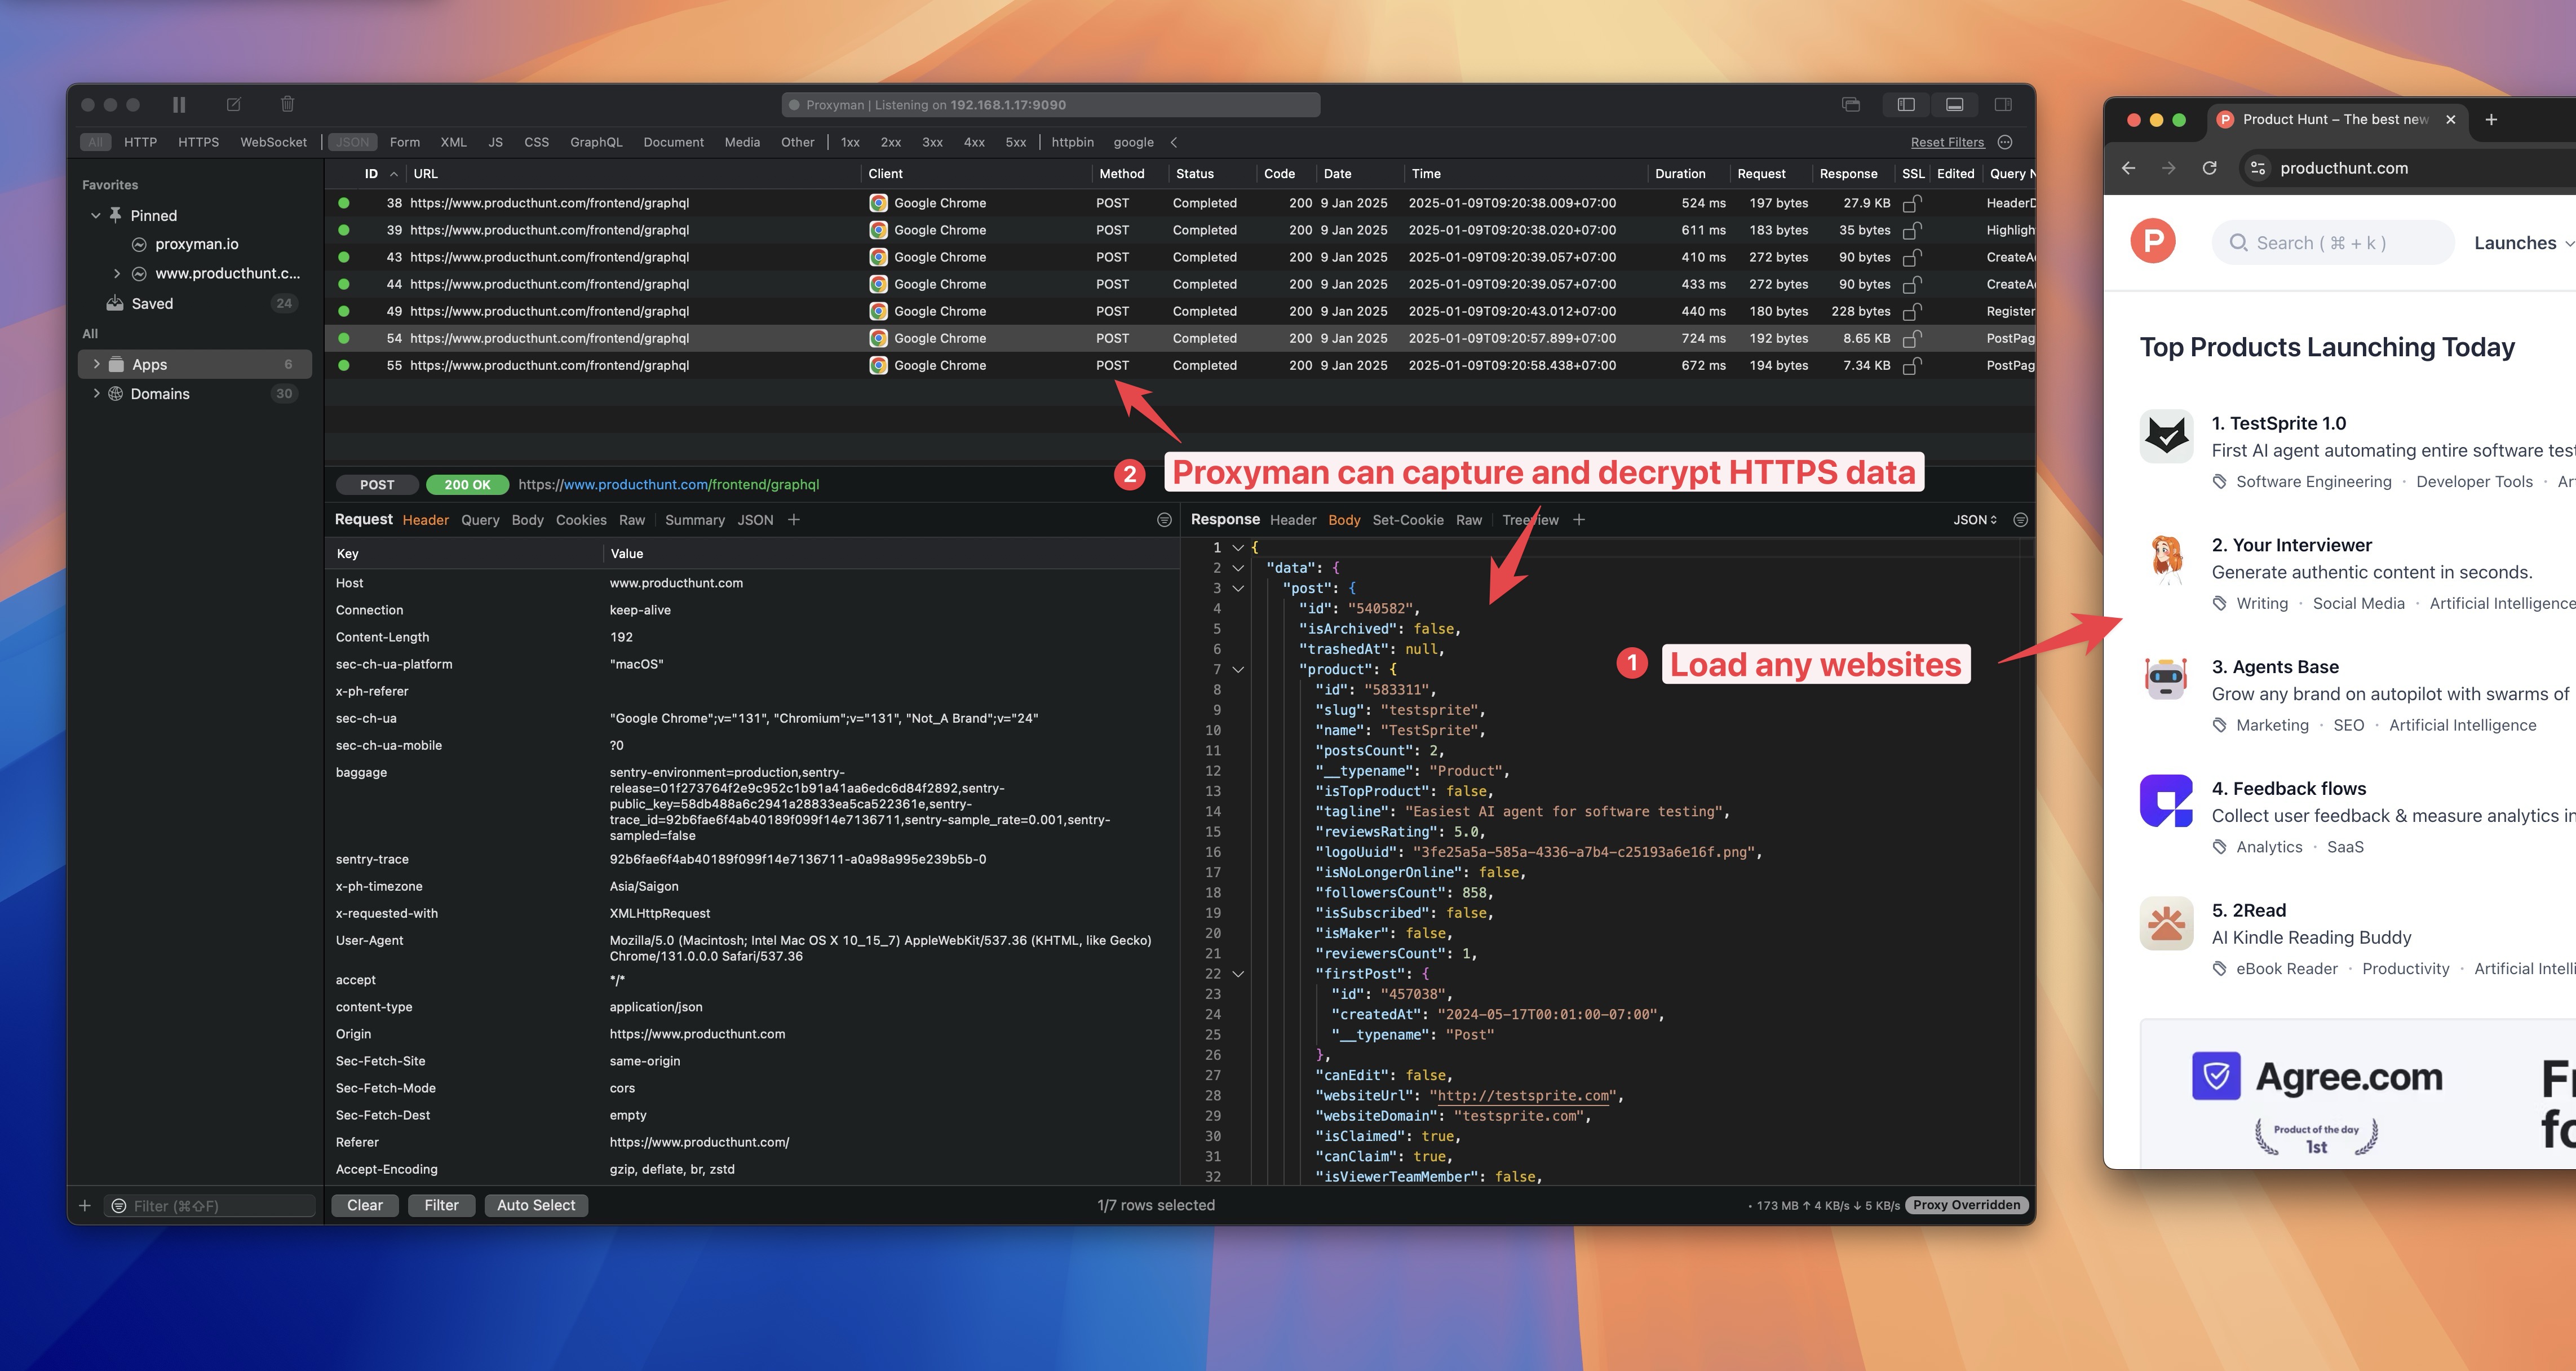Open the filter options ellipsis next to Reset Filters
The width and height of the screenshot is (2576, 1371).
2005,142
